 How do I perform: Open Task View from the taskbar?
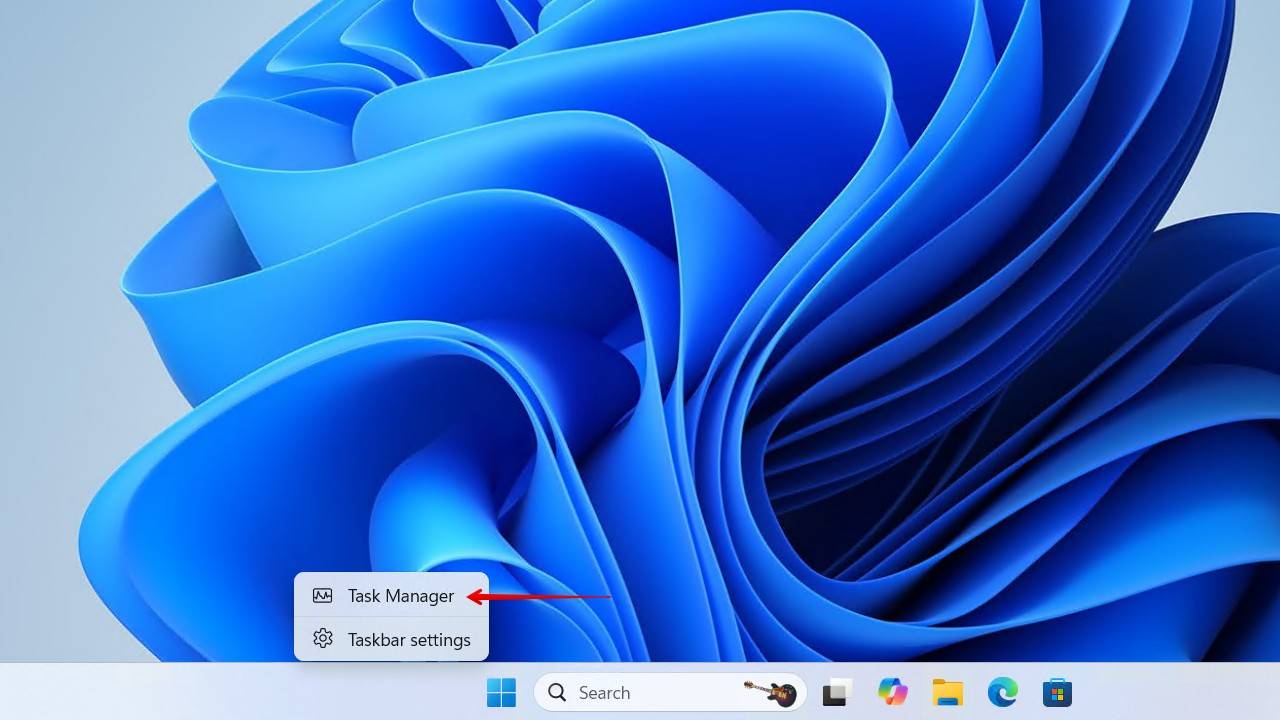[x=837, y=691]
